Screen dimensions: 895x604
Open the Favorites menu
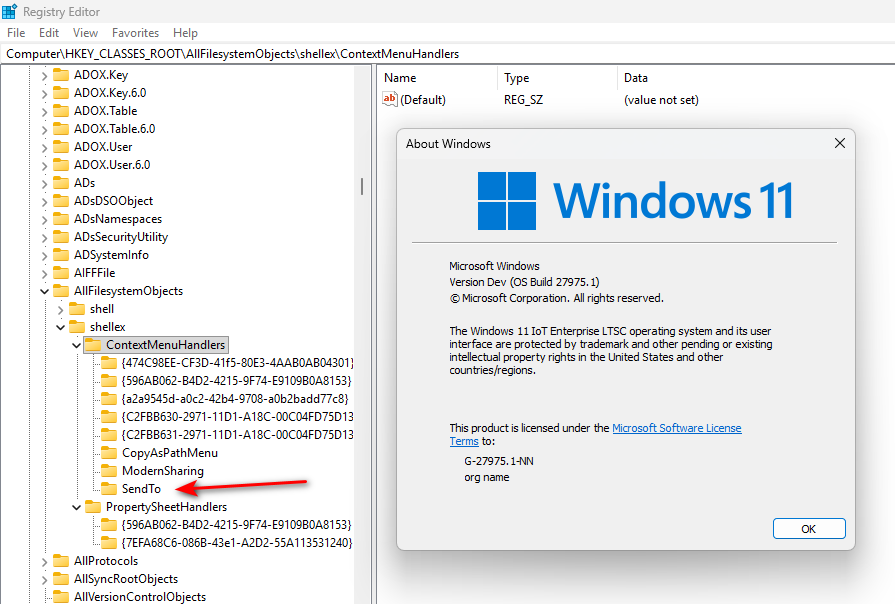click(x=135, y=33)
